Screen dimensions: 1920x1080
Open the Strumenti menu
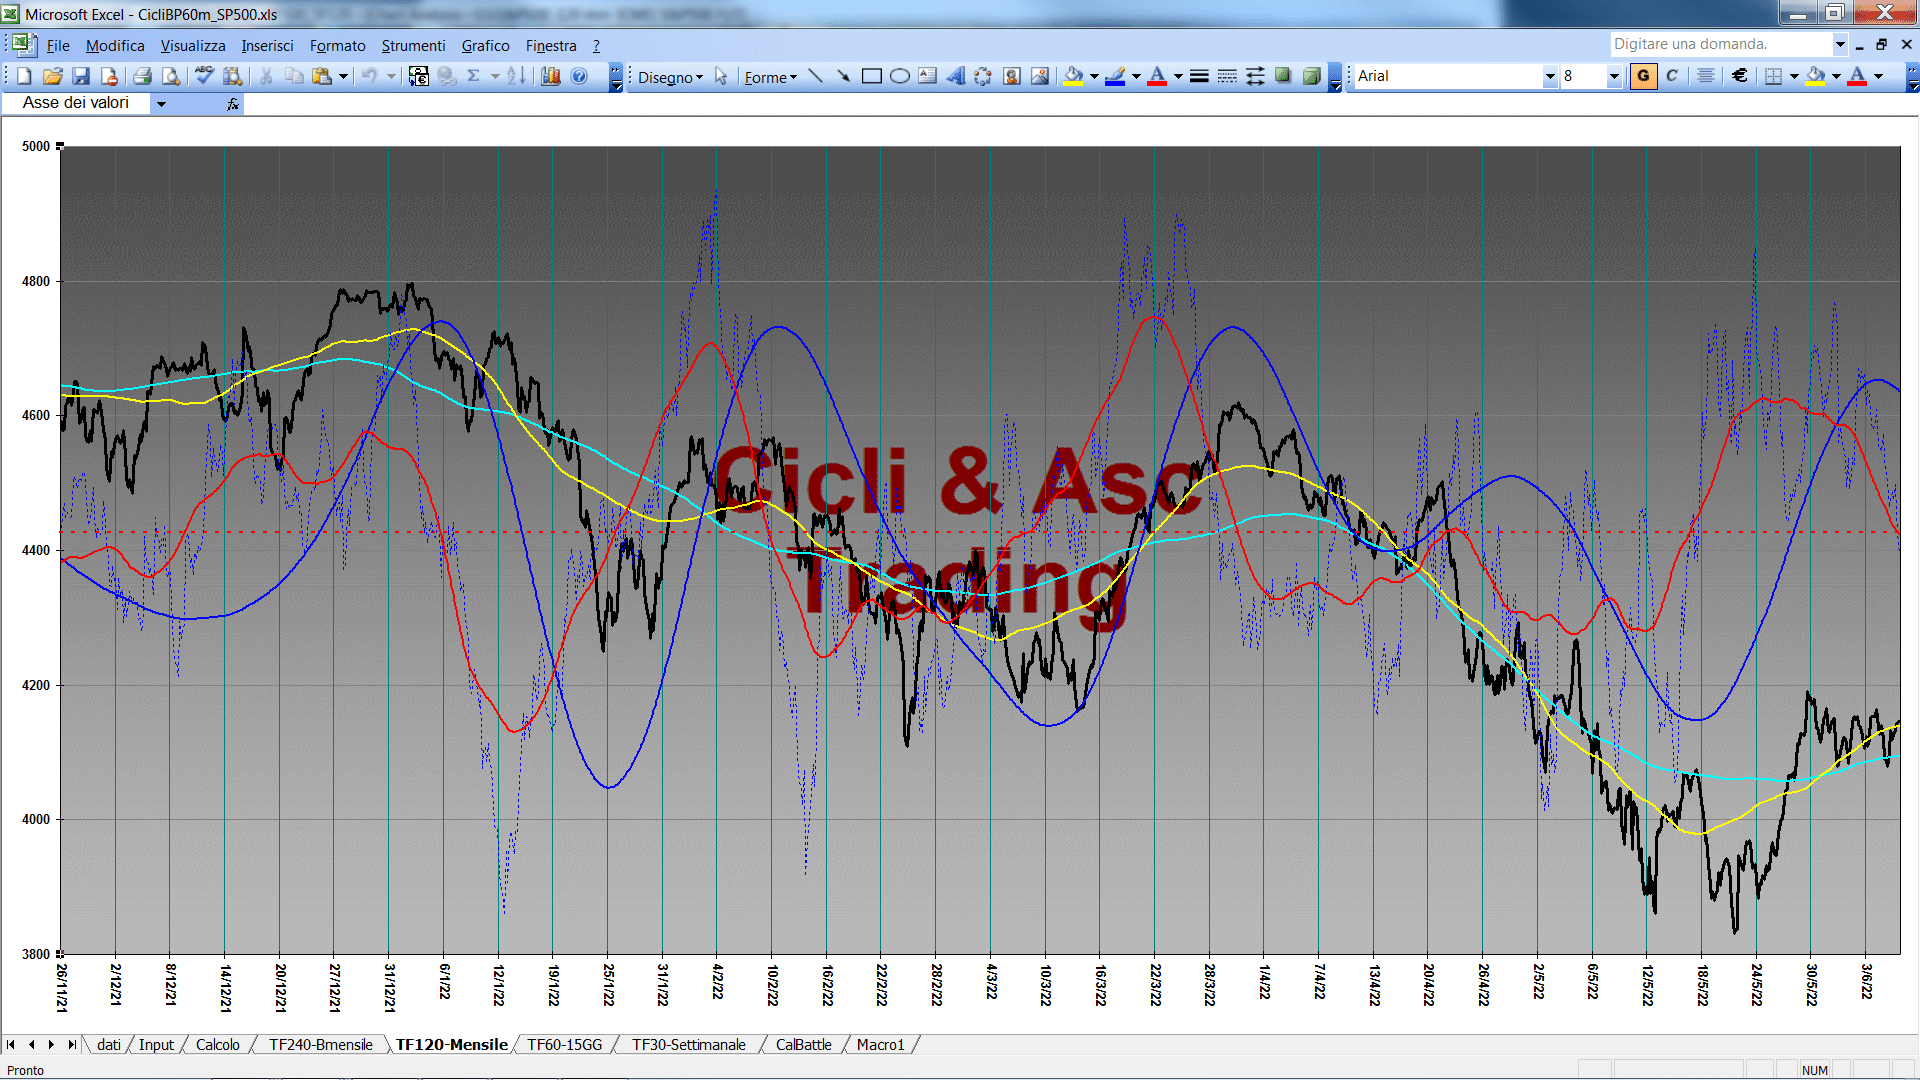tap(413, 46)
